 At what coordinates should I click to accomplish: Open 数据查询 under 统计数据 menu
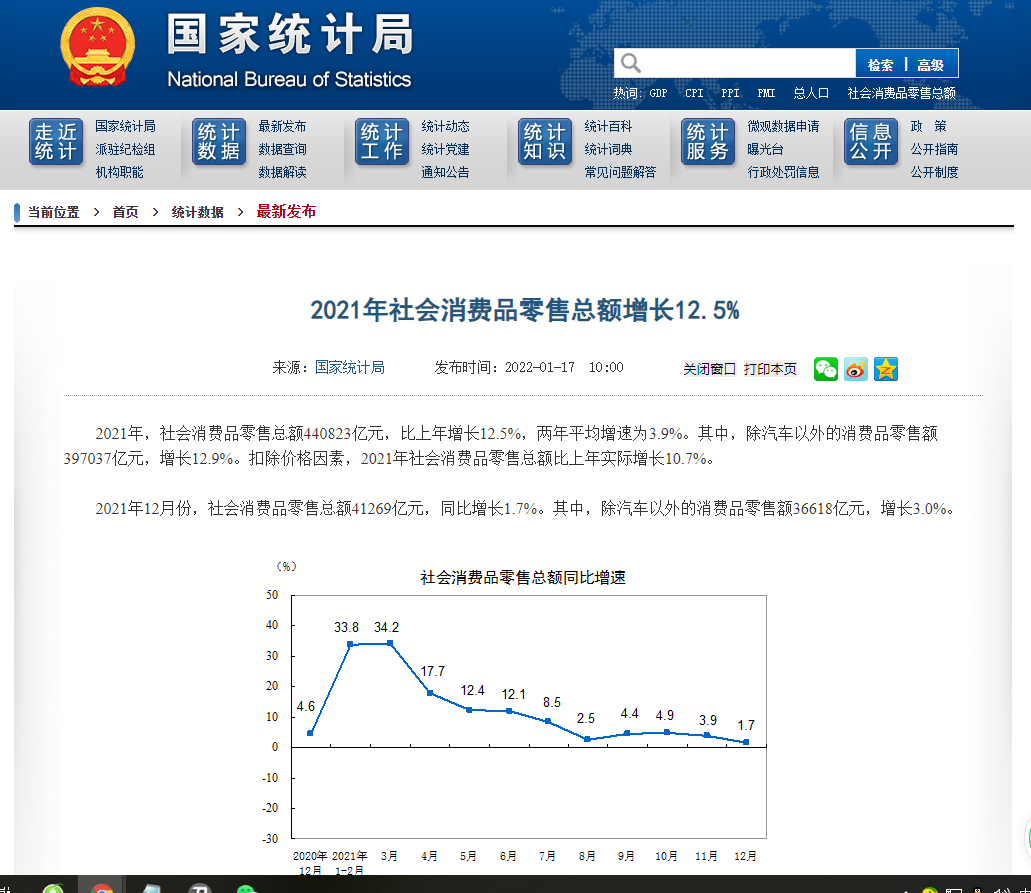282,149
